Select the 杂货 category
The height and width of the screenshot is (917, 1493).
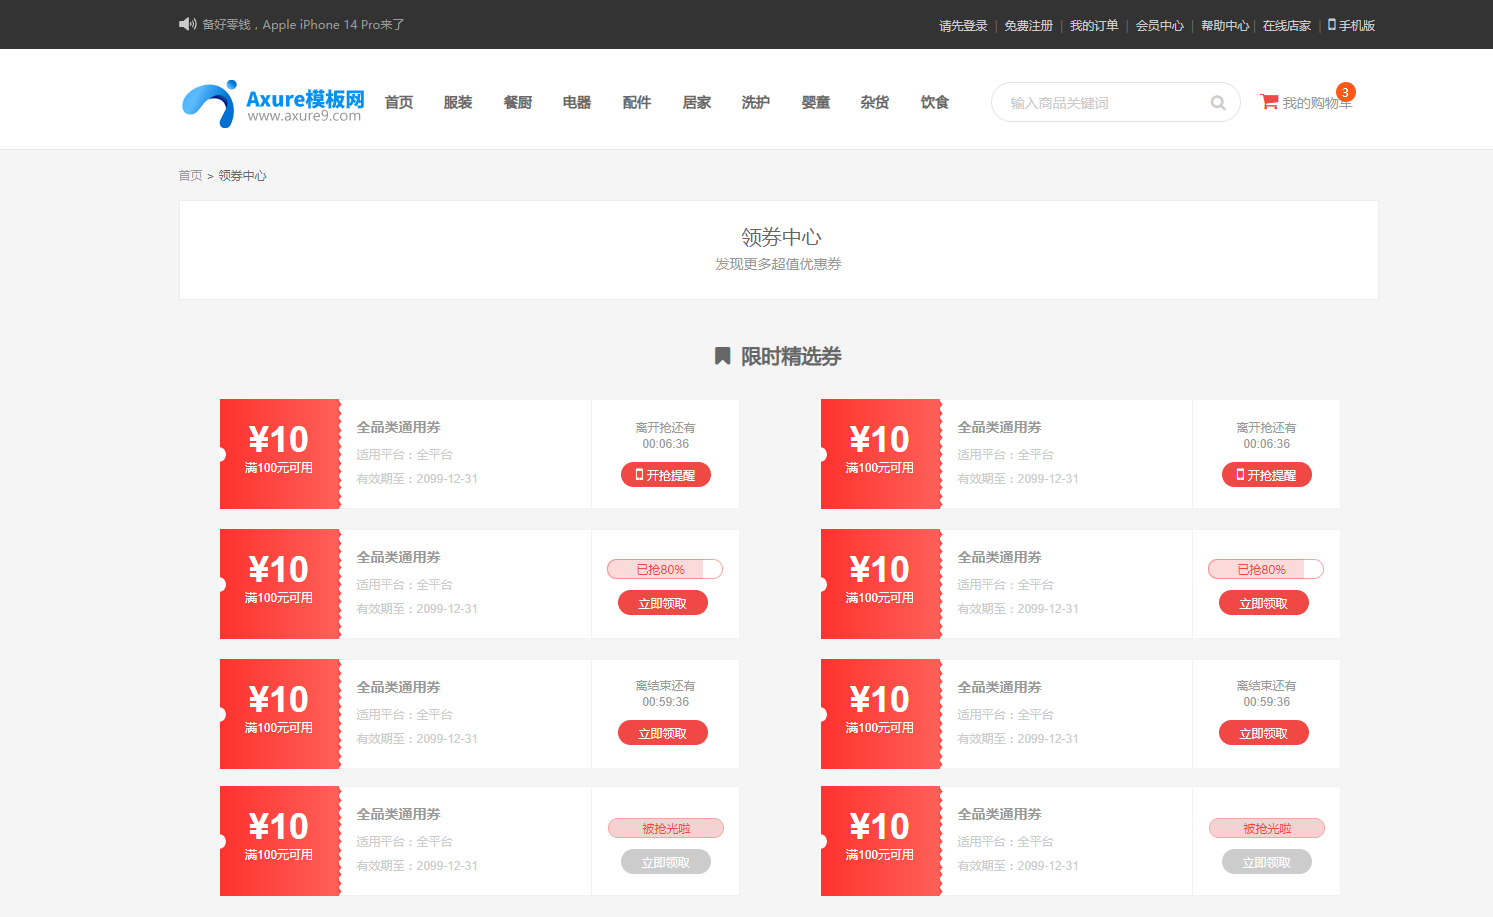(x=875, y=102)
